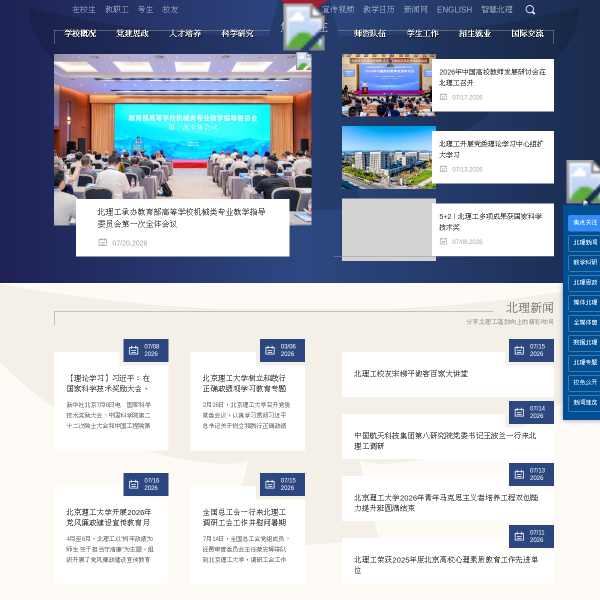The height and width of the screenshot is (600, 600).
Task: Open the 党建思政 menu
Action: point(132,34)
